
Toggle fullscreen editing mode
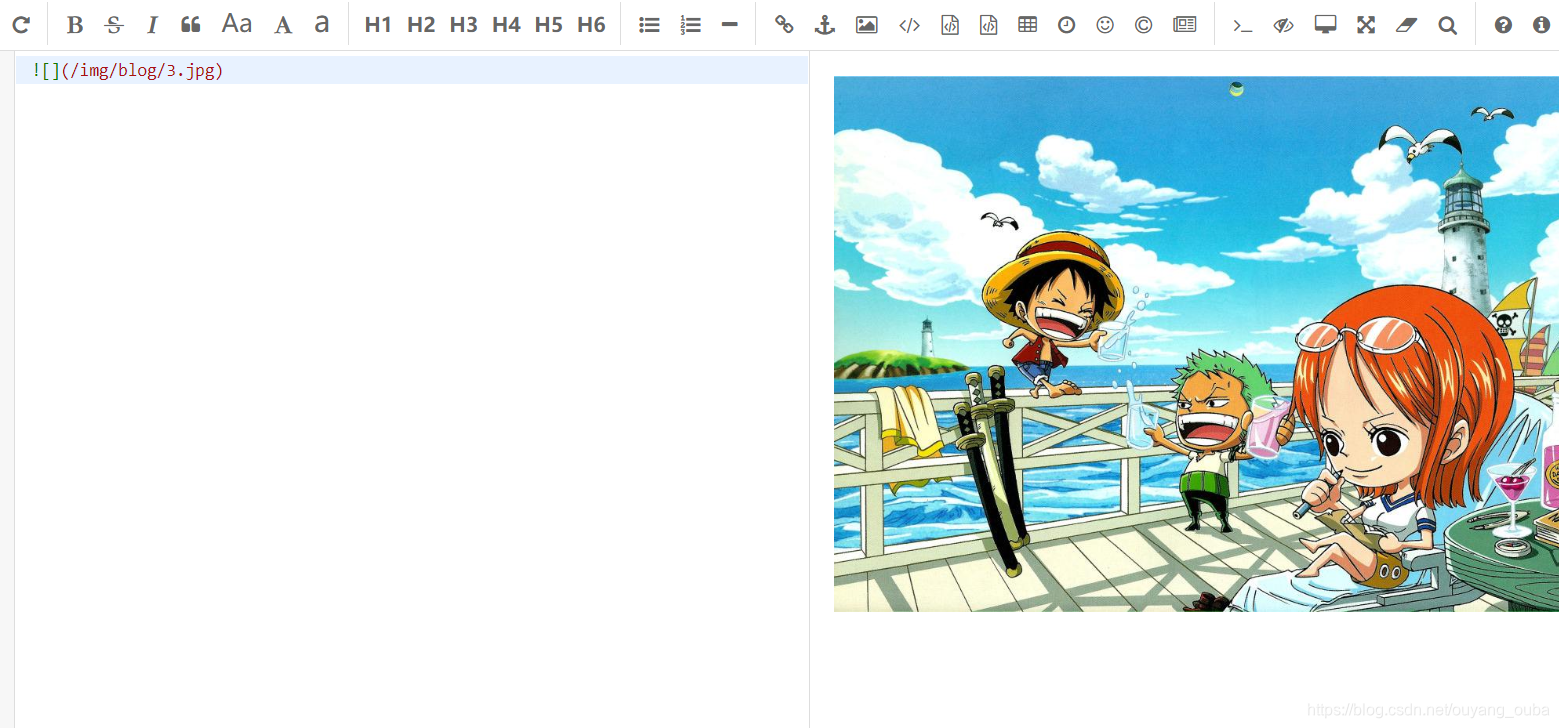(x=1366, y=25)
